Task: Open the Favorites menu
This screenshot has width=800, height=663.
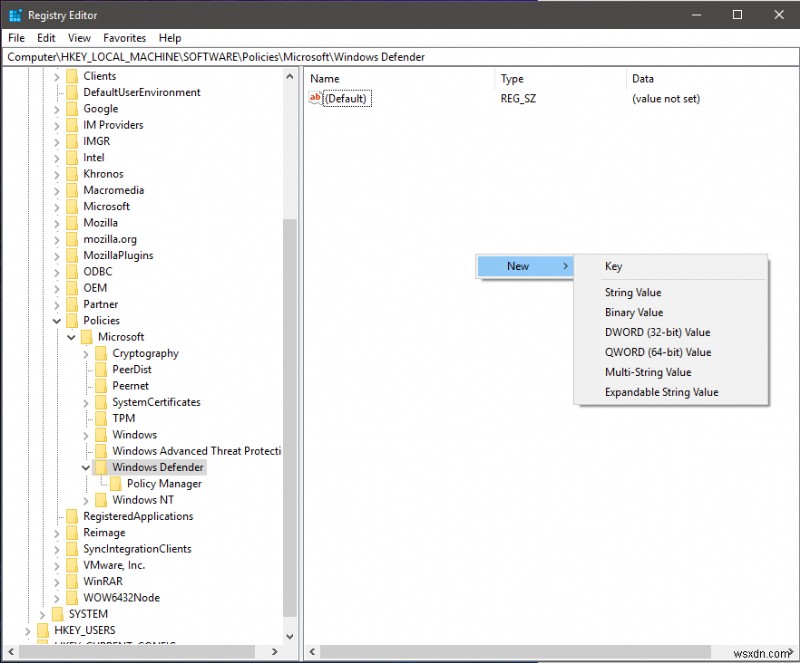Action: point(124,38)
